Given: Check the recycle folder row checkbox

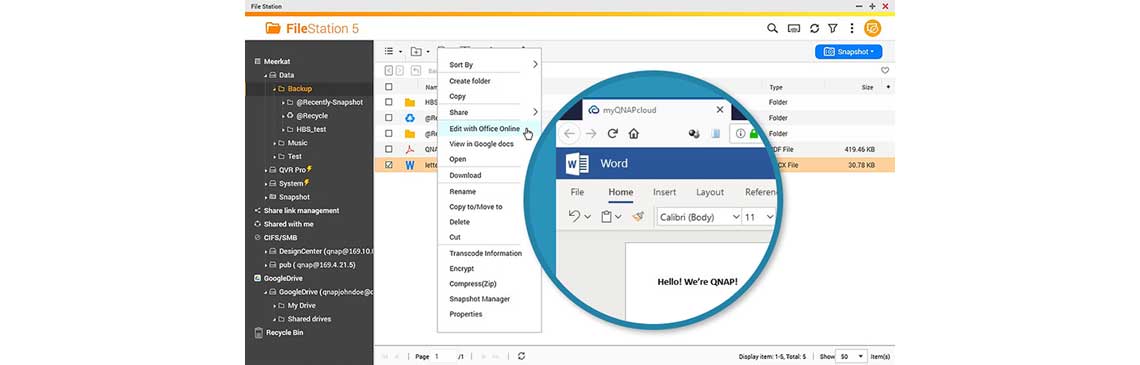Looking at the screenshot, I should [389, 118].
